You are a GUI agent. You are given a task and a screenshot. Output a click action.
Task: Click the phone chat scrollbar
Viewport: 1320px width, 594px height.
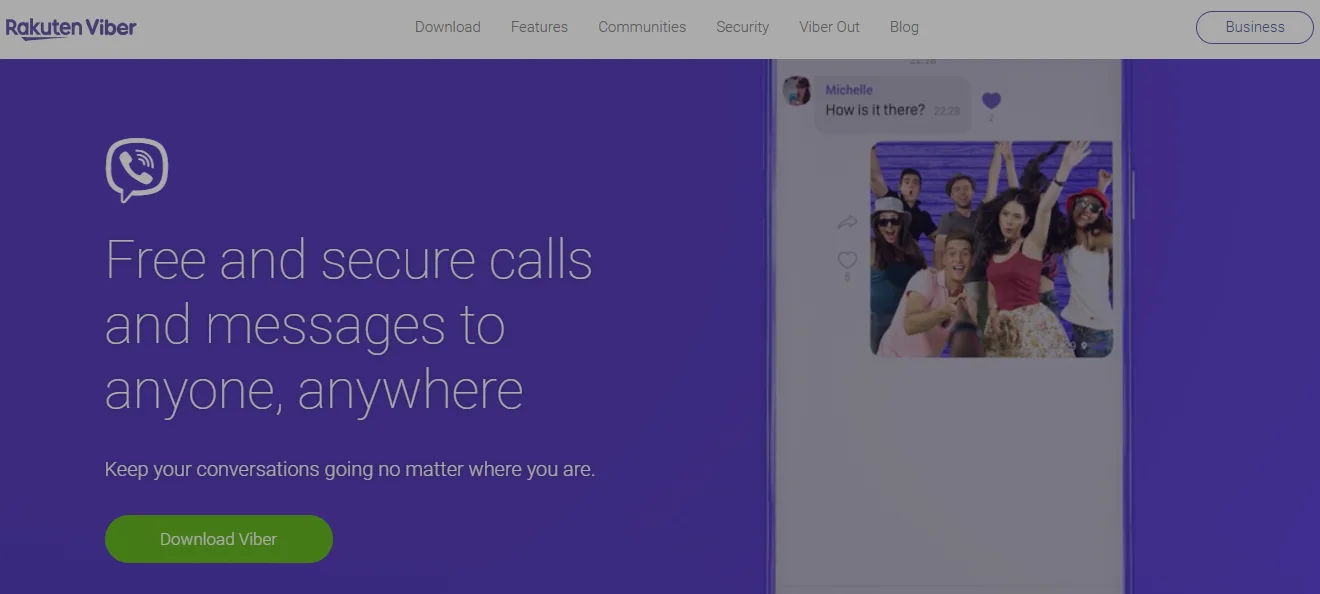1133,195
